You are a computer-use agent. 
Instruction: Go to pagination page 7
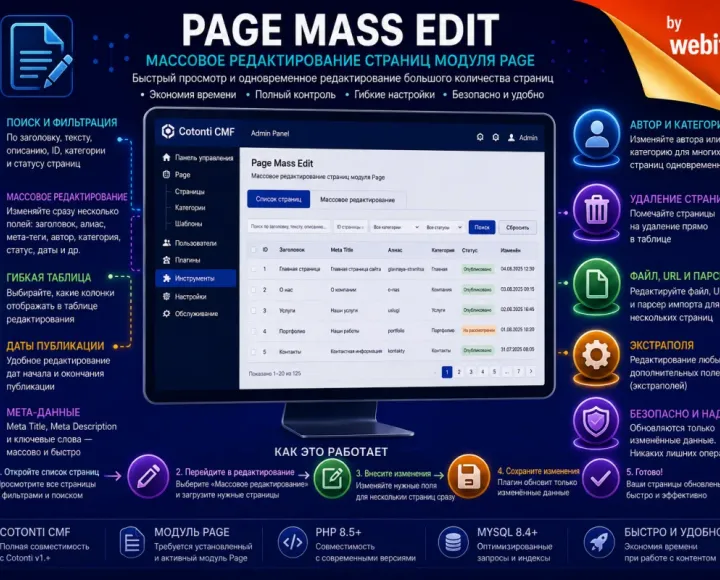click(518, 372)
